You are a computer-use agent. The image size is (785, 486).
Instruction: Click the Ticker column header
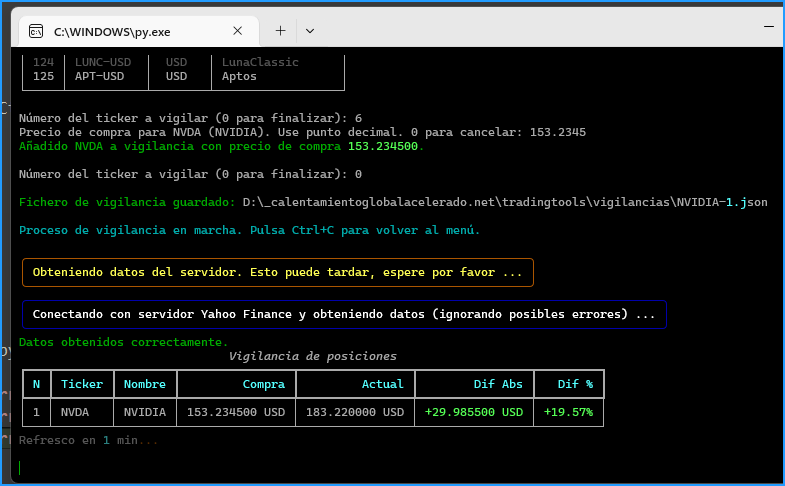[82, 384]
